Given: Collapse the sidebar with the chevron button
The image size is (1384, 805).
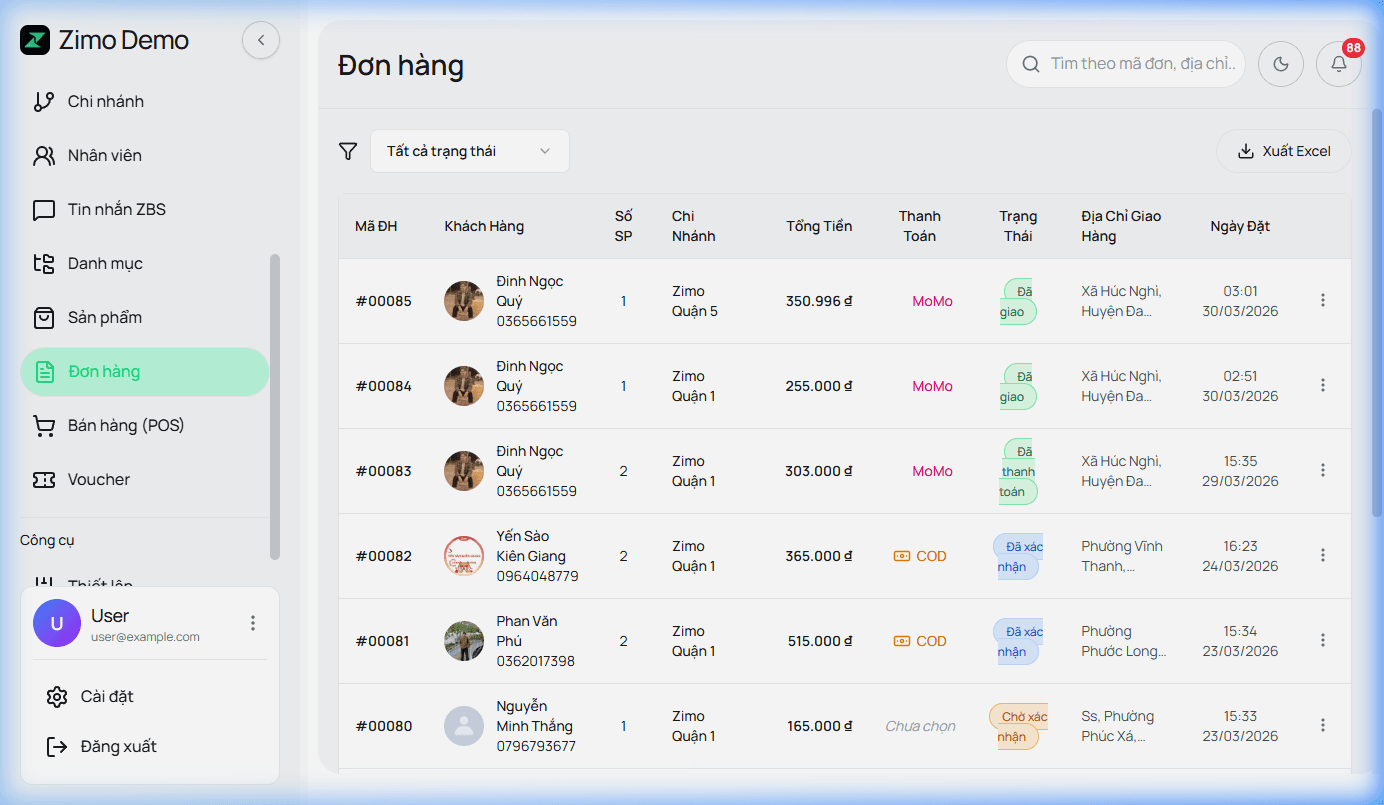Looking at the screenshot, I should (261, 40).
